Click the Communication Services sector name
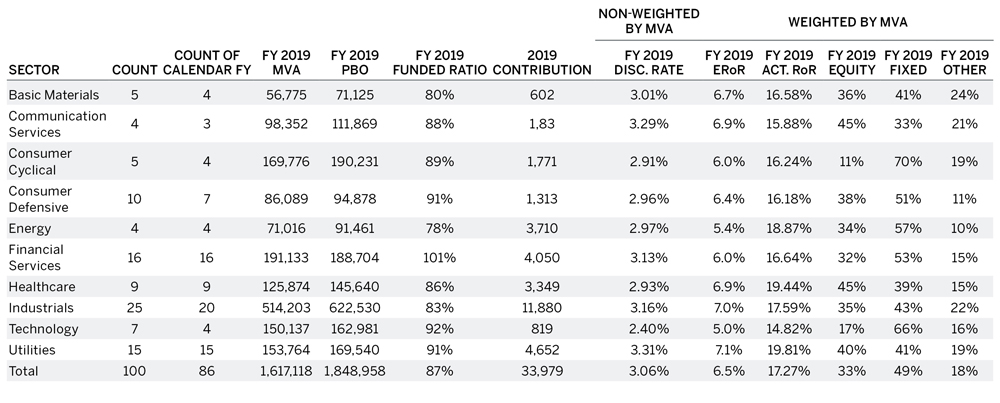 tap(56, 123)
